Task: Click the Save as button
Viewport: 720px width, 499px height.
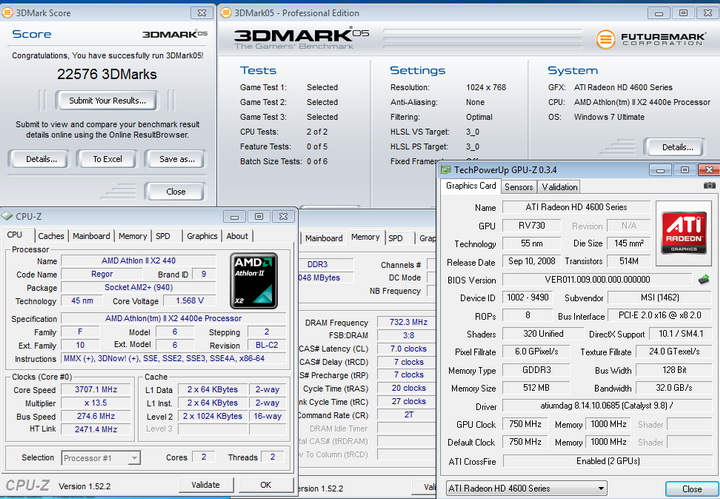Action: point(176,159)
